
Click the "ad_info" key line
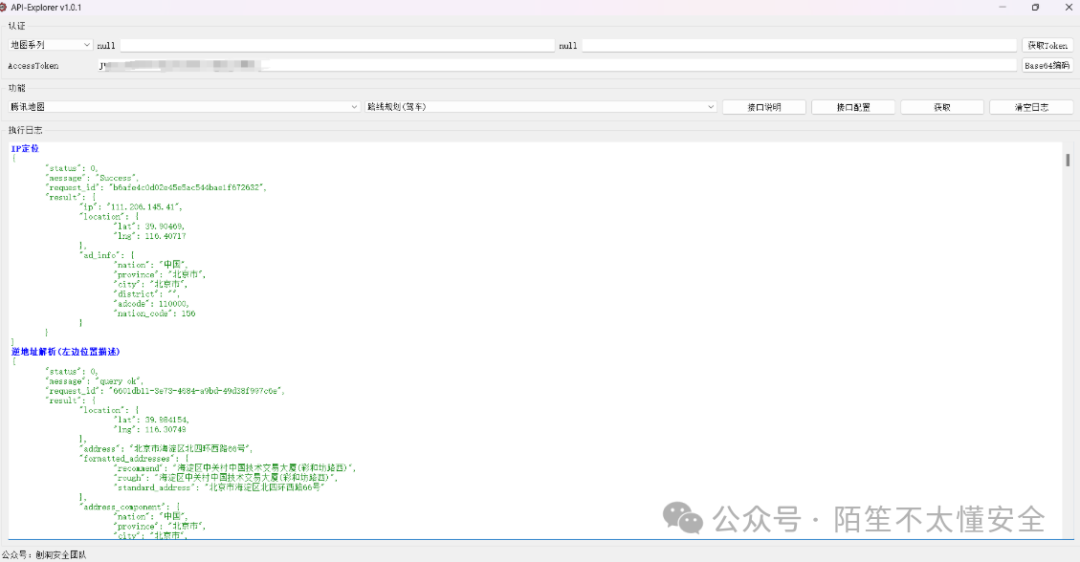click(107, 255)
